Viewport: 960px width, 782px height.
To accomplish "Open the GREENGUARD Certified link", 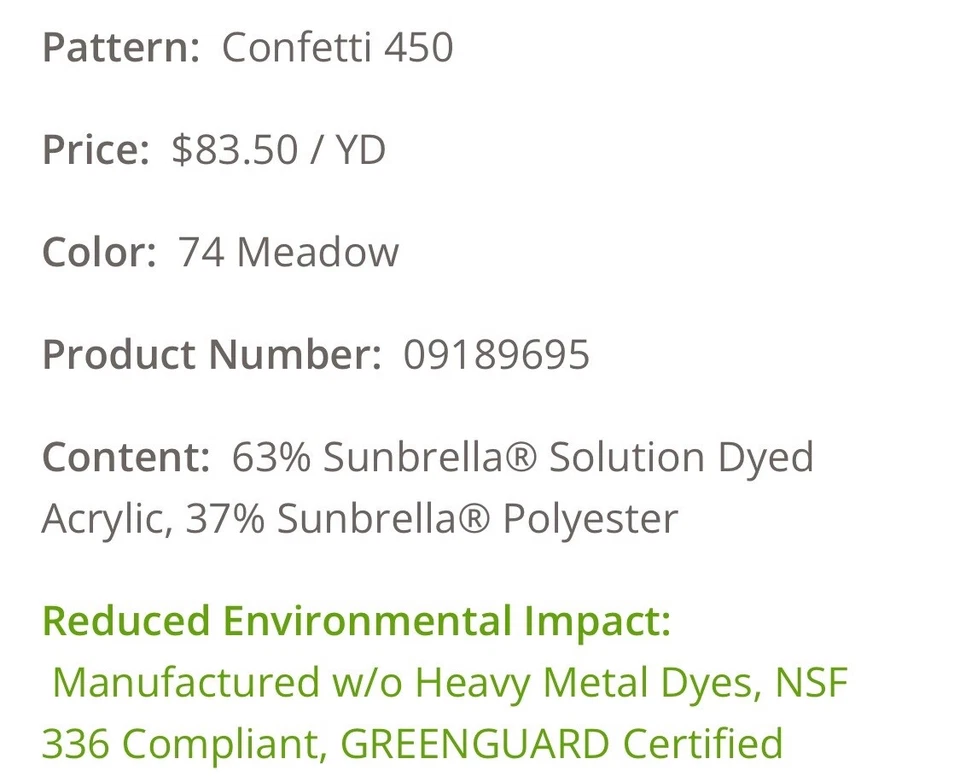I will 562,745.
